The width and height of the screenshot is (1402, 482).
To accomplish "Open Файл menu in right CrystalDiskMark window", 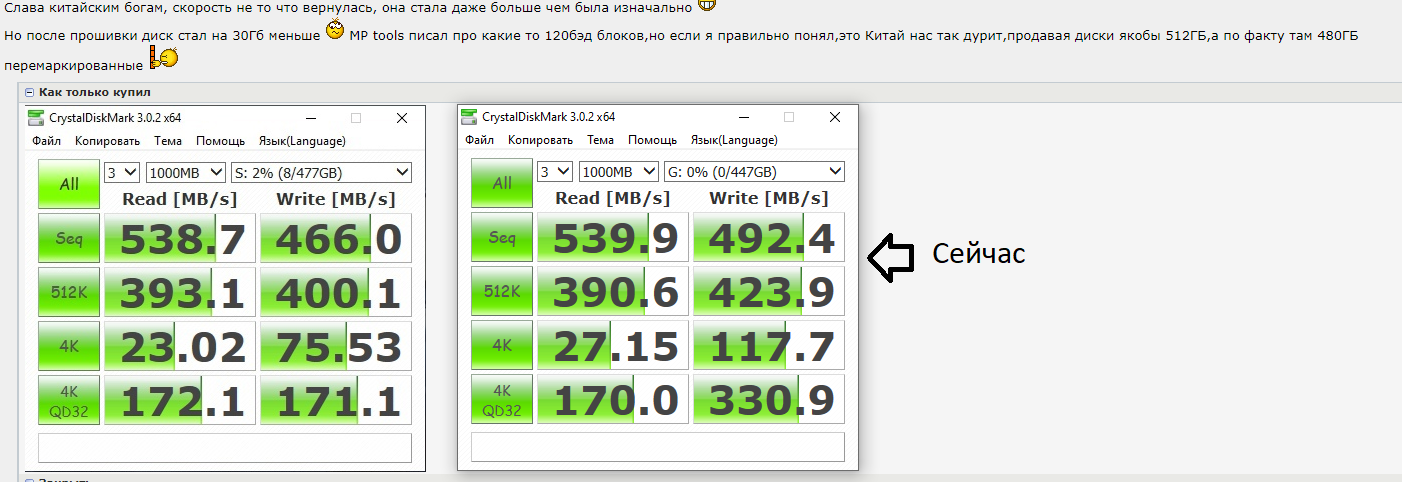I will (479, 140).
